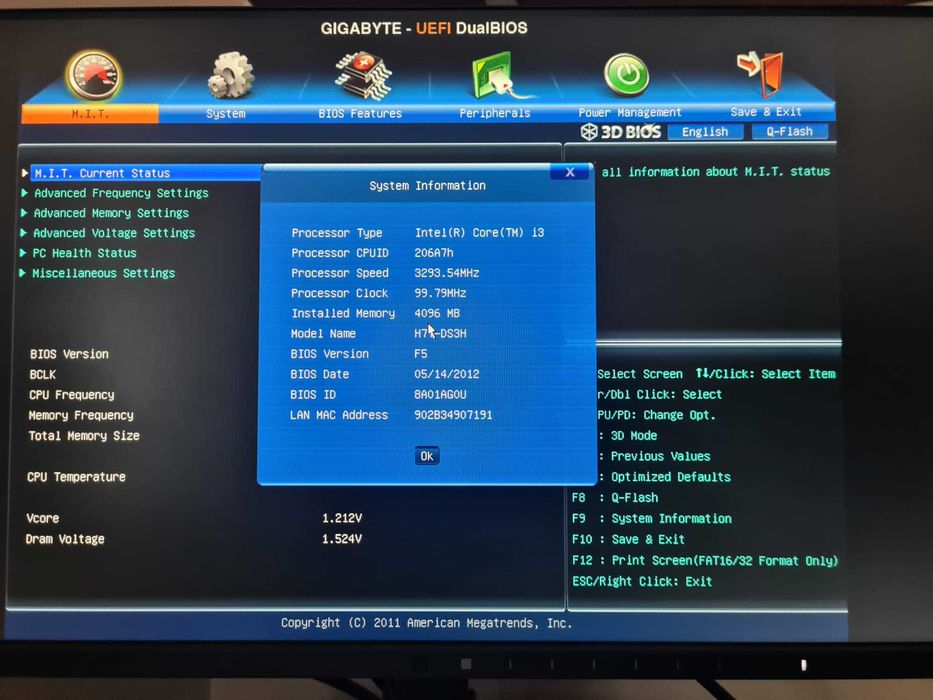Expand arrow beside PC Health Status

point(23,253)
